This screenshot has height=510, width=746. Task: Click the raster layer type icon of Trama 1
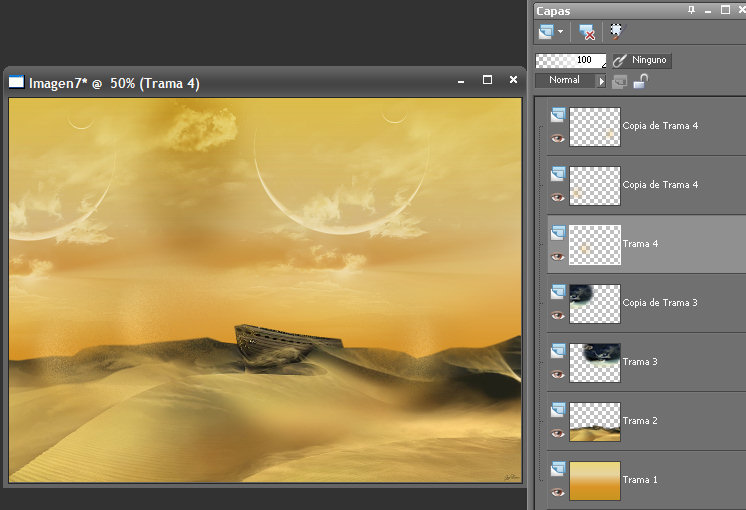click(x=558, y=468)
